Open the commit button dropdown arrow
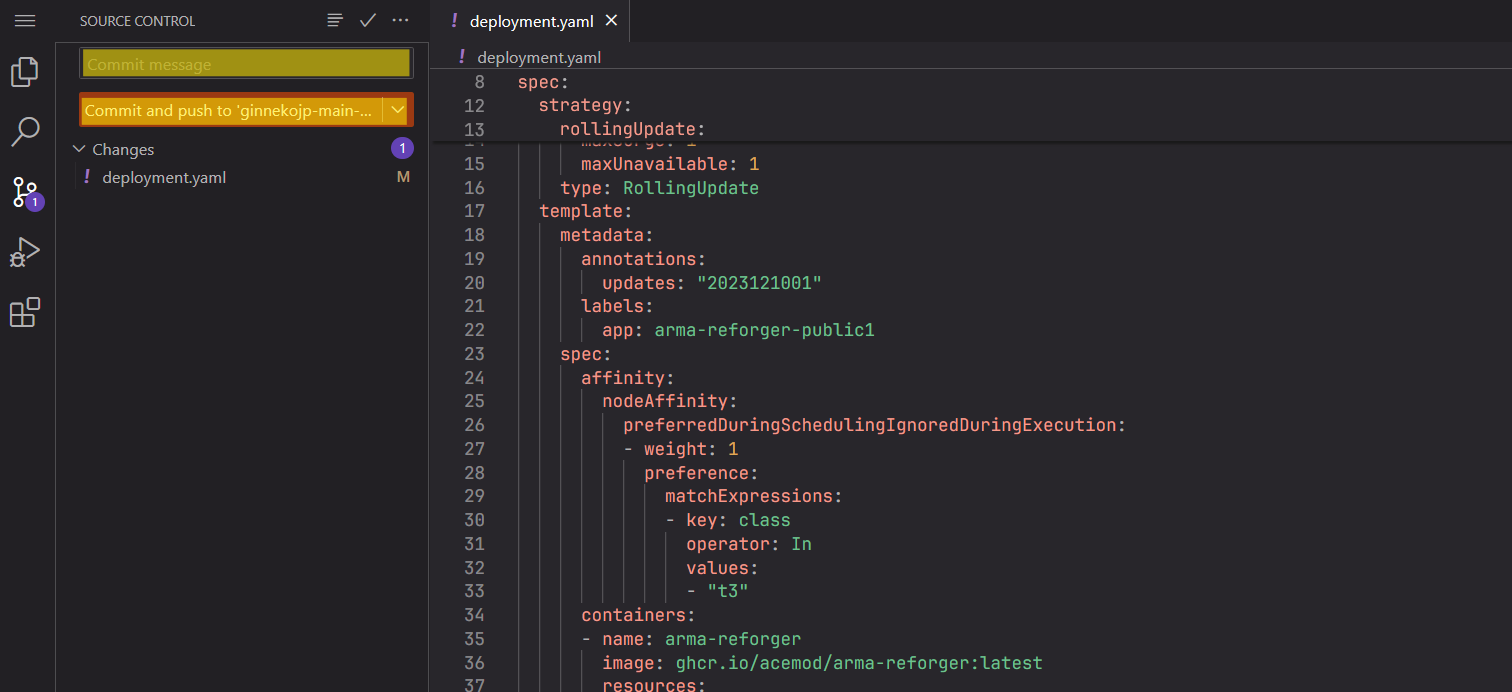Viewport: 1512px width, 692px height. coord(398,110)
